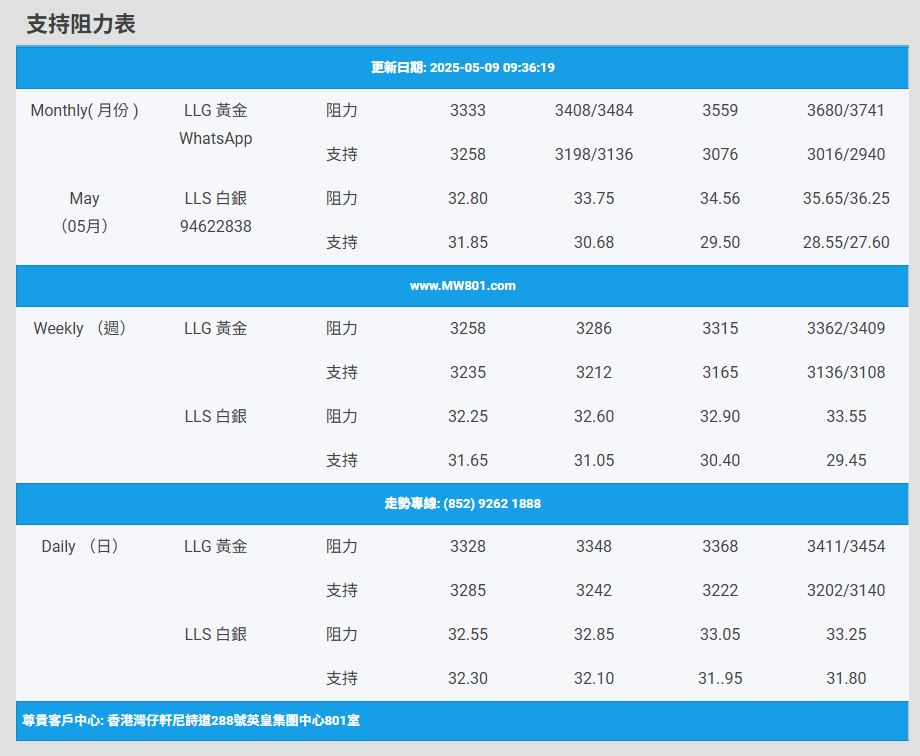The height and width of the screenshot is (756, 920).
Task: Select the value 29.50
Action: coord(720,242)
